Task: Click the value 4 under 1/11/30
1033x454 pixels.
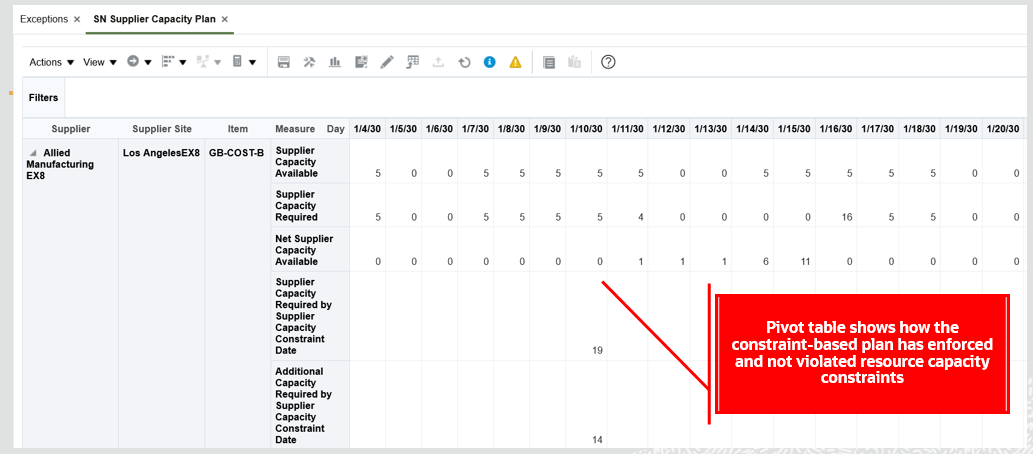Action: (640, 217)
